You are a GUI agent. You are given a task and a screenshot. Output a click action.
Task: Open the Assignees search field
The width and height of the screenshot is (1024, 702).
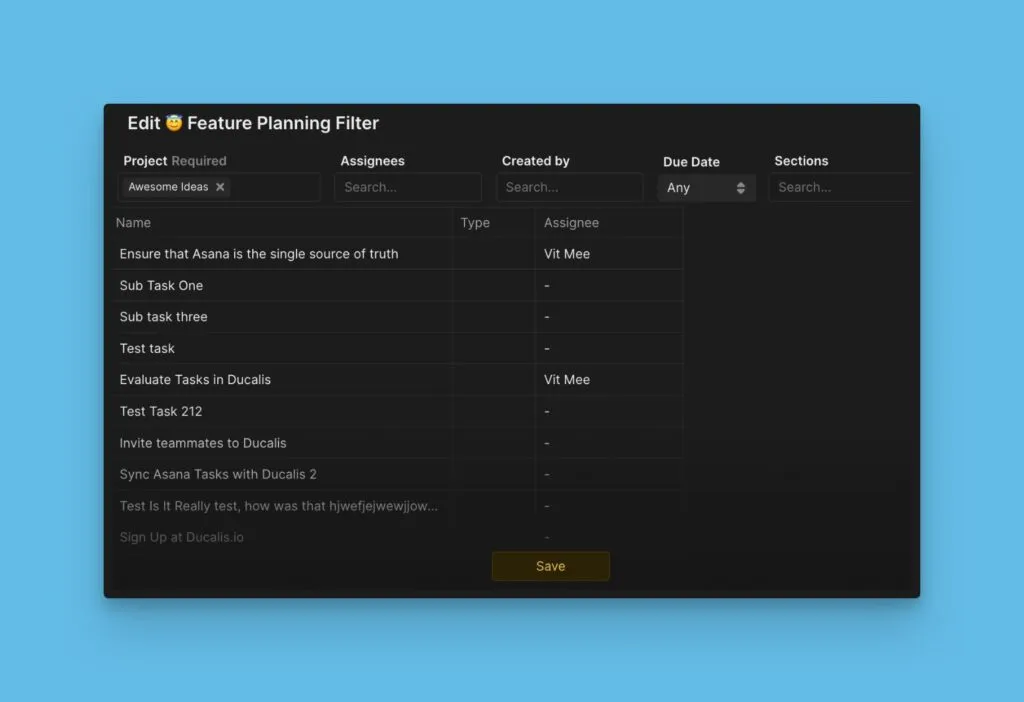coord(407,187)
